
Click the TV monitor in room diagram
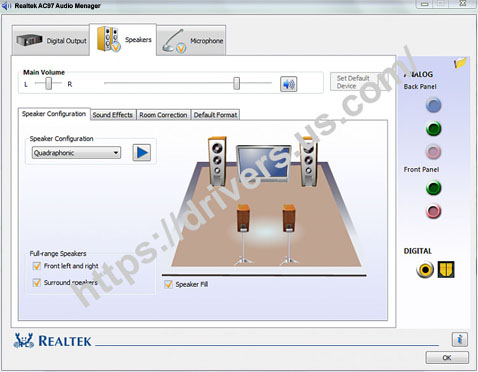(264, 163)
